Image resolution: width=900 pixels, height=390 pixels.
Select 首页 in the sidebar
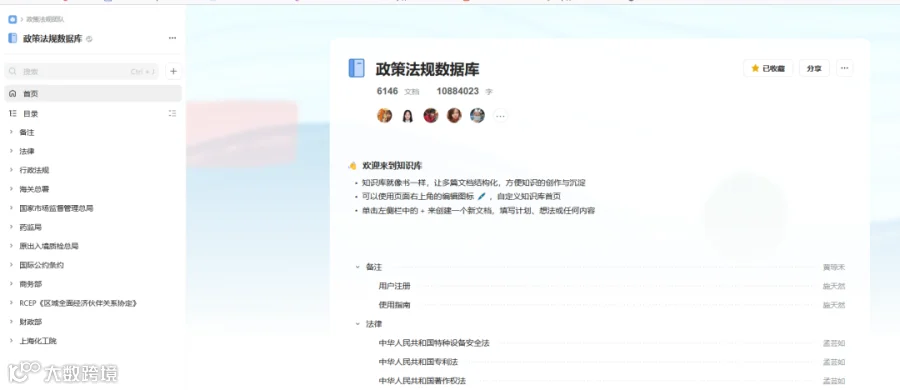pyautogui.click(x=93, y=94)
